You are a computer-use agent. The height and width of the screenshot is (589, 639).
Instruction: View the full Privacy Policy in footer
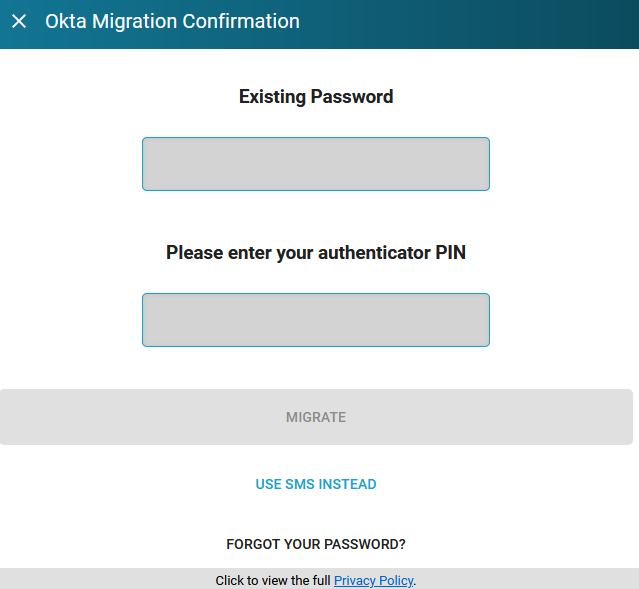coord(374,580)
